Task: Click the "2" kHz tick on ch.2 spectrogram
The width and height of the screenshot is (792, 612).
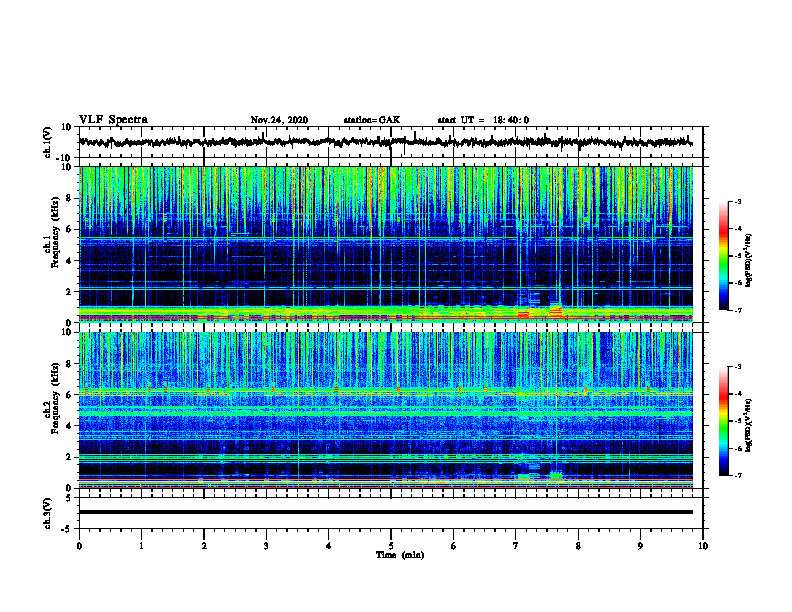Action: (69, 457)
